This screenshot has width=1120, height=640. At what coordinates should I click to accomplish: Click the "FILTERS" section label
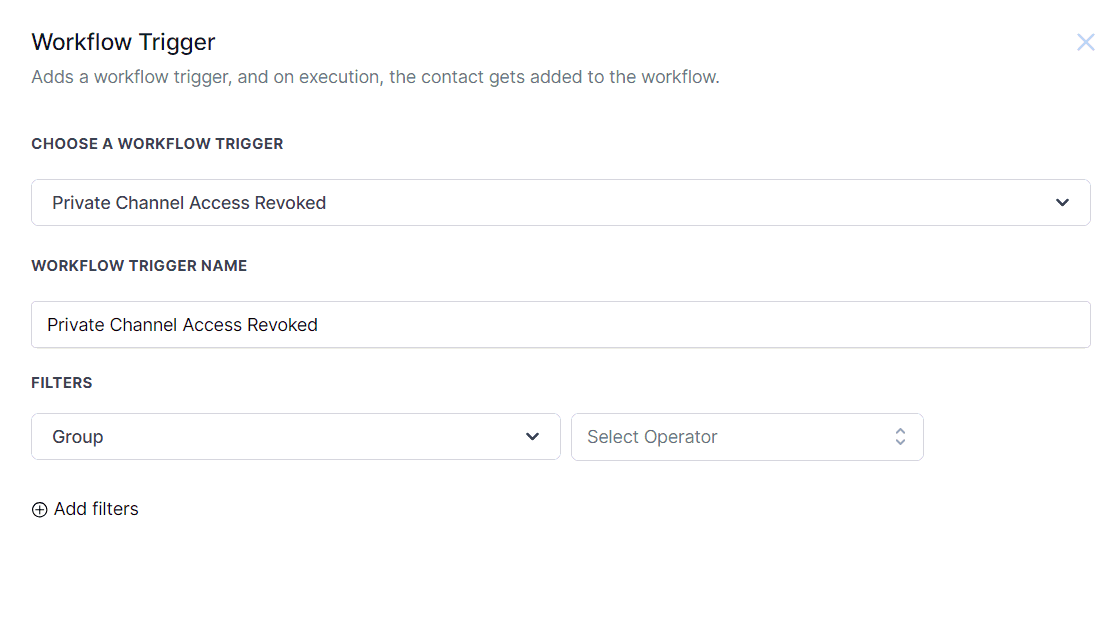coord(62,383)
